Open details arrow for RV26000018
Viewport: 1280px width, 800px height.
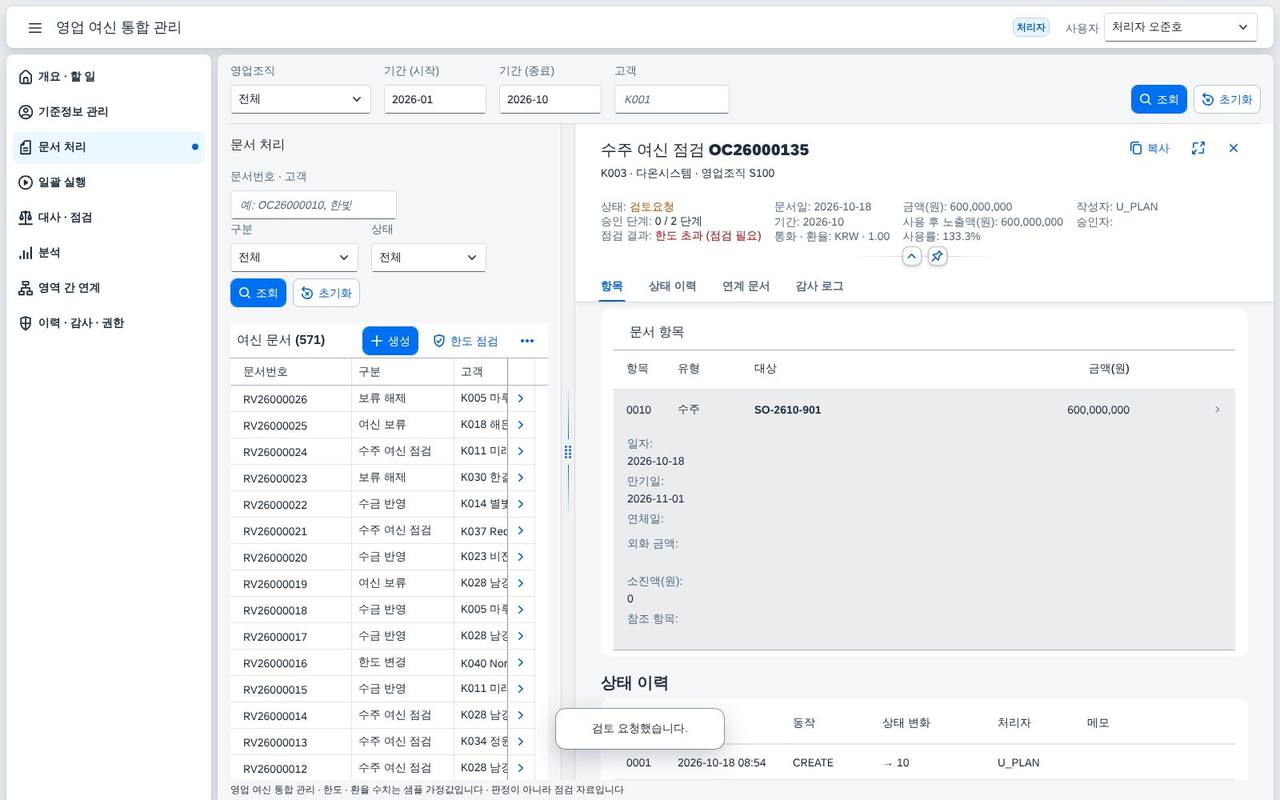pyautogui.click(x=520, y=610)
